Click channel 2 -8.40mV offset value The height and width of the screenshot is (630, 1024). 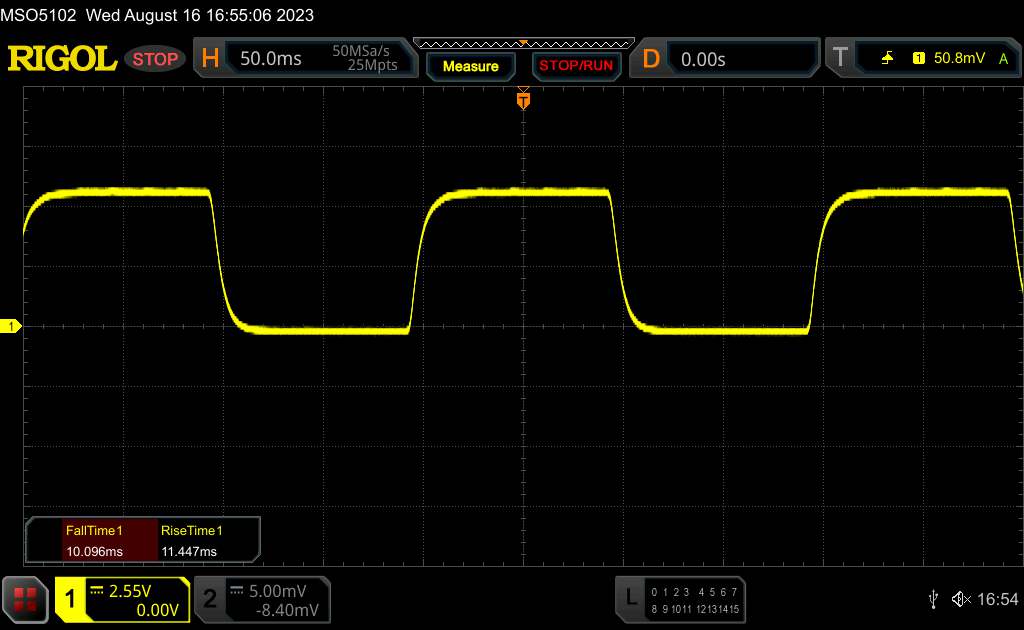287,610
